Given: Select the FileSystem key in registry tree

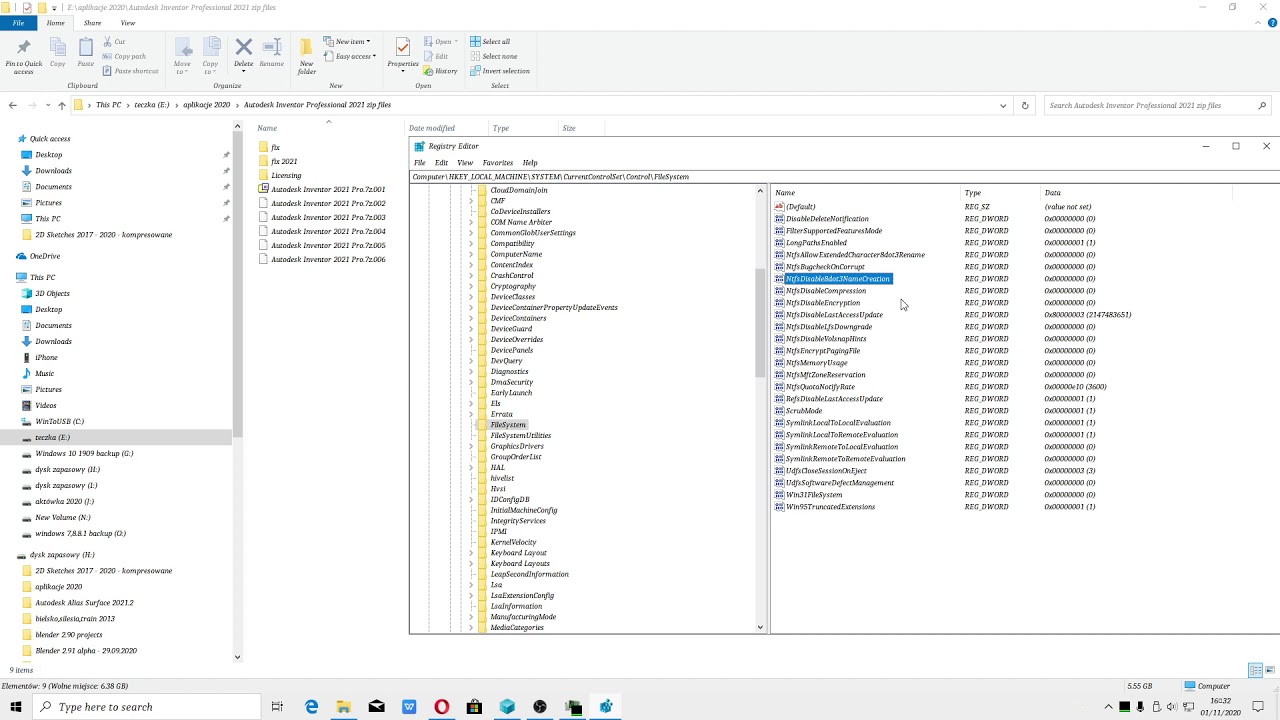Looking at the screenshot, I should 508,425.
